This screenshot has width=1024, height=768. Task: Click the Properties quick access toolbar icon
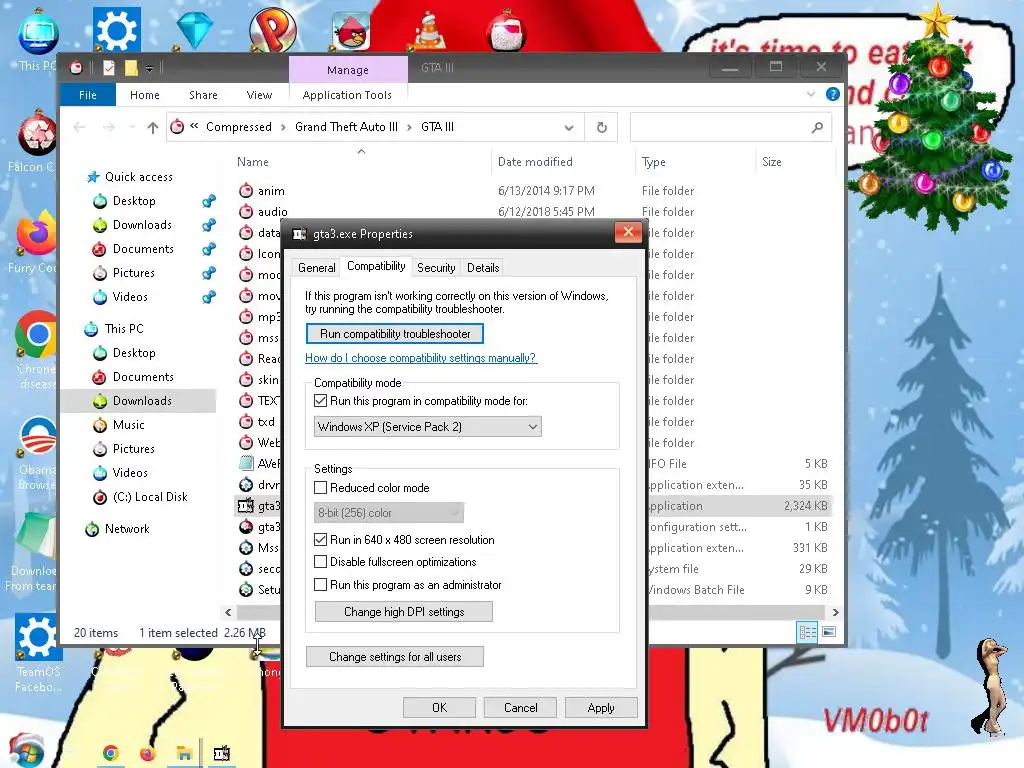[x=109, y=68]
